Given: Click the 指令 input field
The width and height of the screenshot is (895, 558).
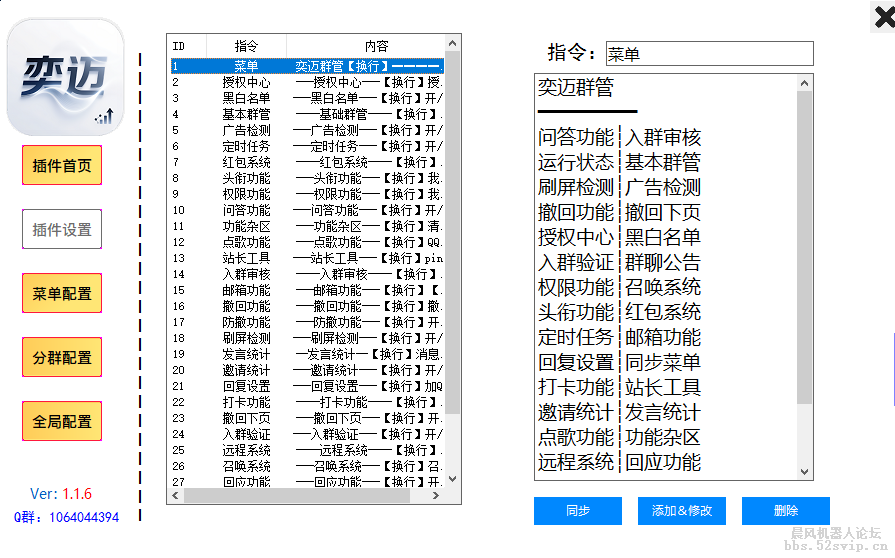Looking at the screenshot, I should 709,54.
